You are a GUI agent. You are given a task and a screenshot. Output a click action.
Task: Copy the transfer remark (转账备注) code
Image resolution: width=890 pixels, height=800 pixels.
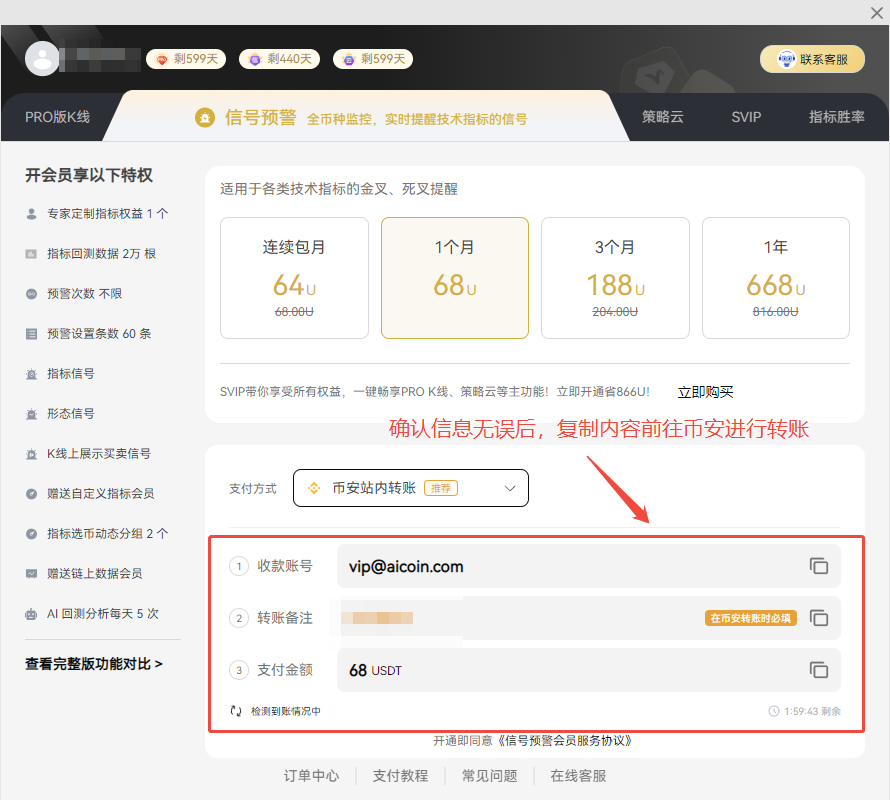(x=818, y=618)
